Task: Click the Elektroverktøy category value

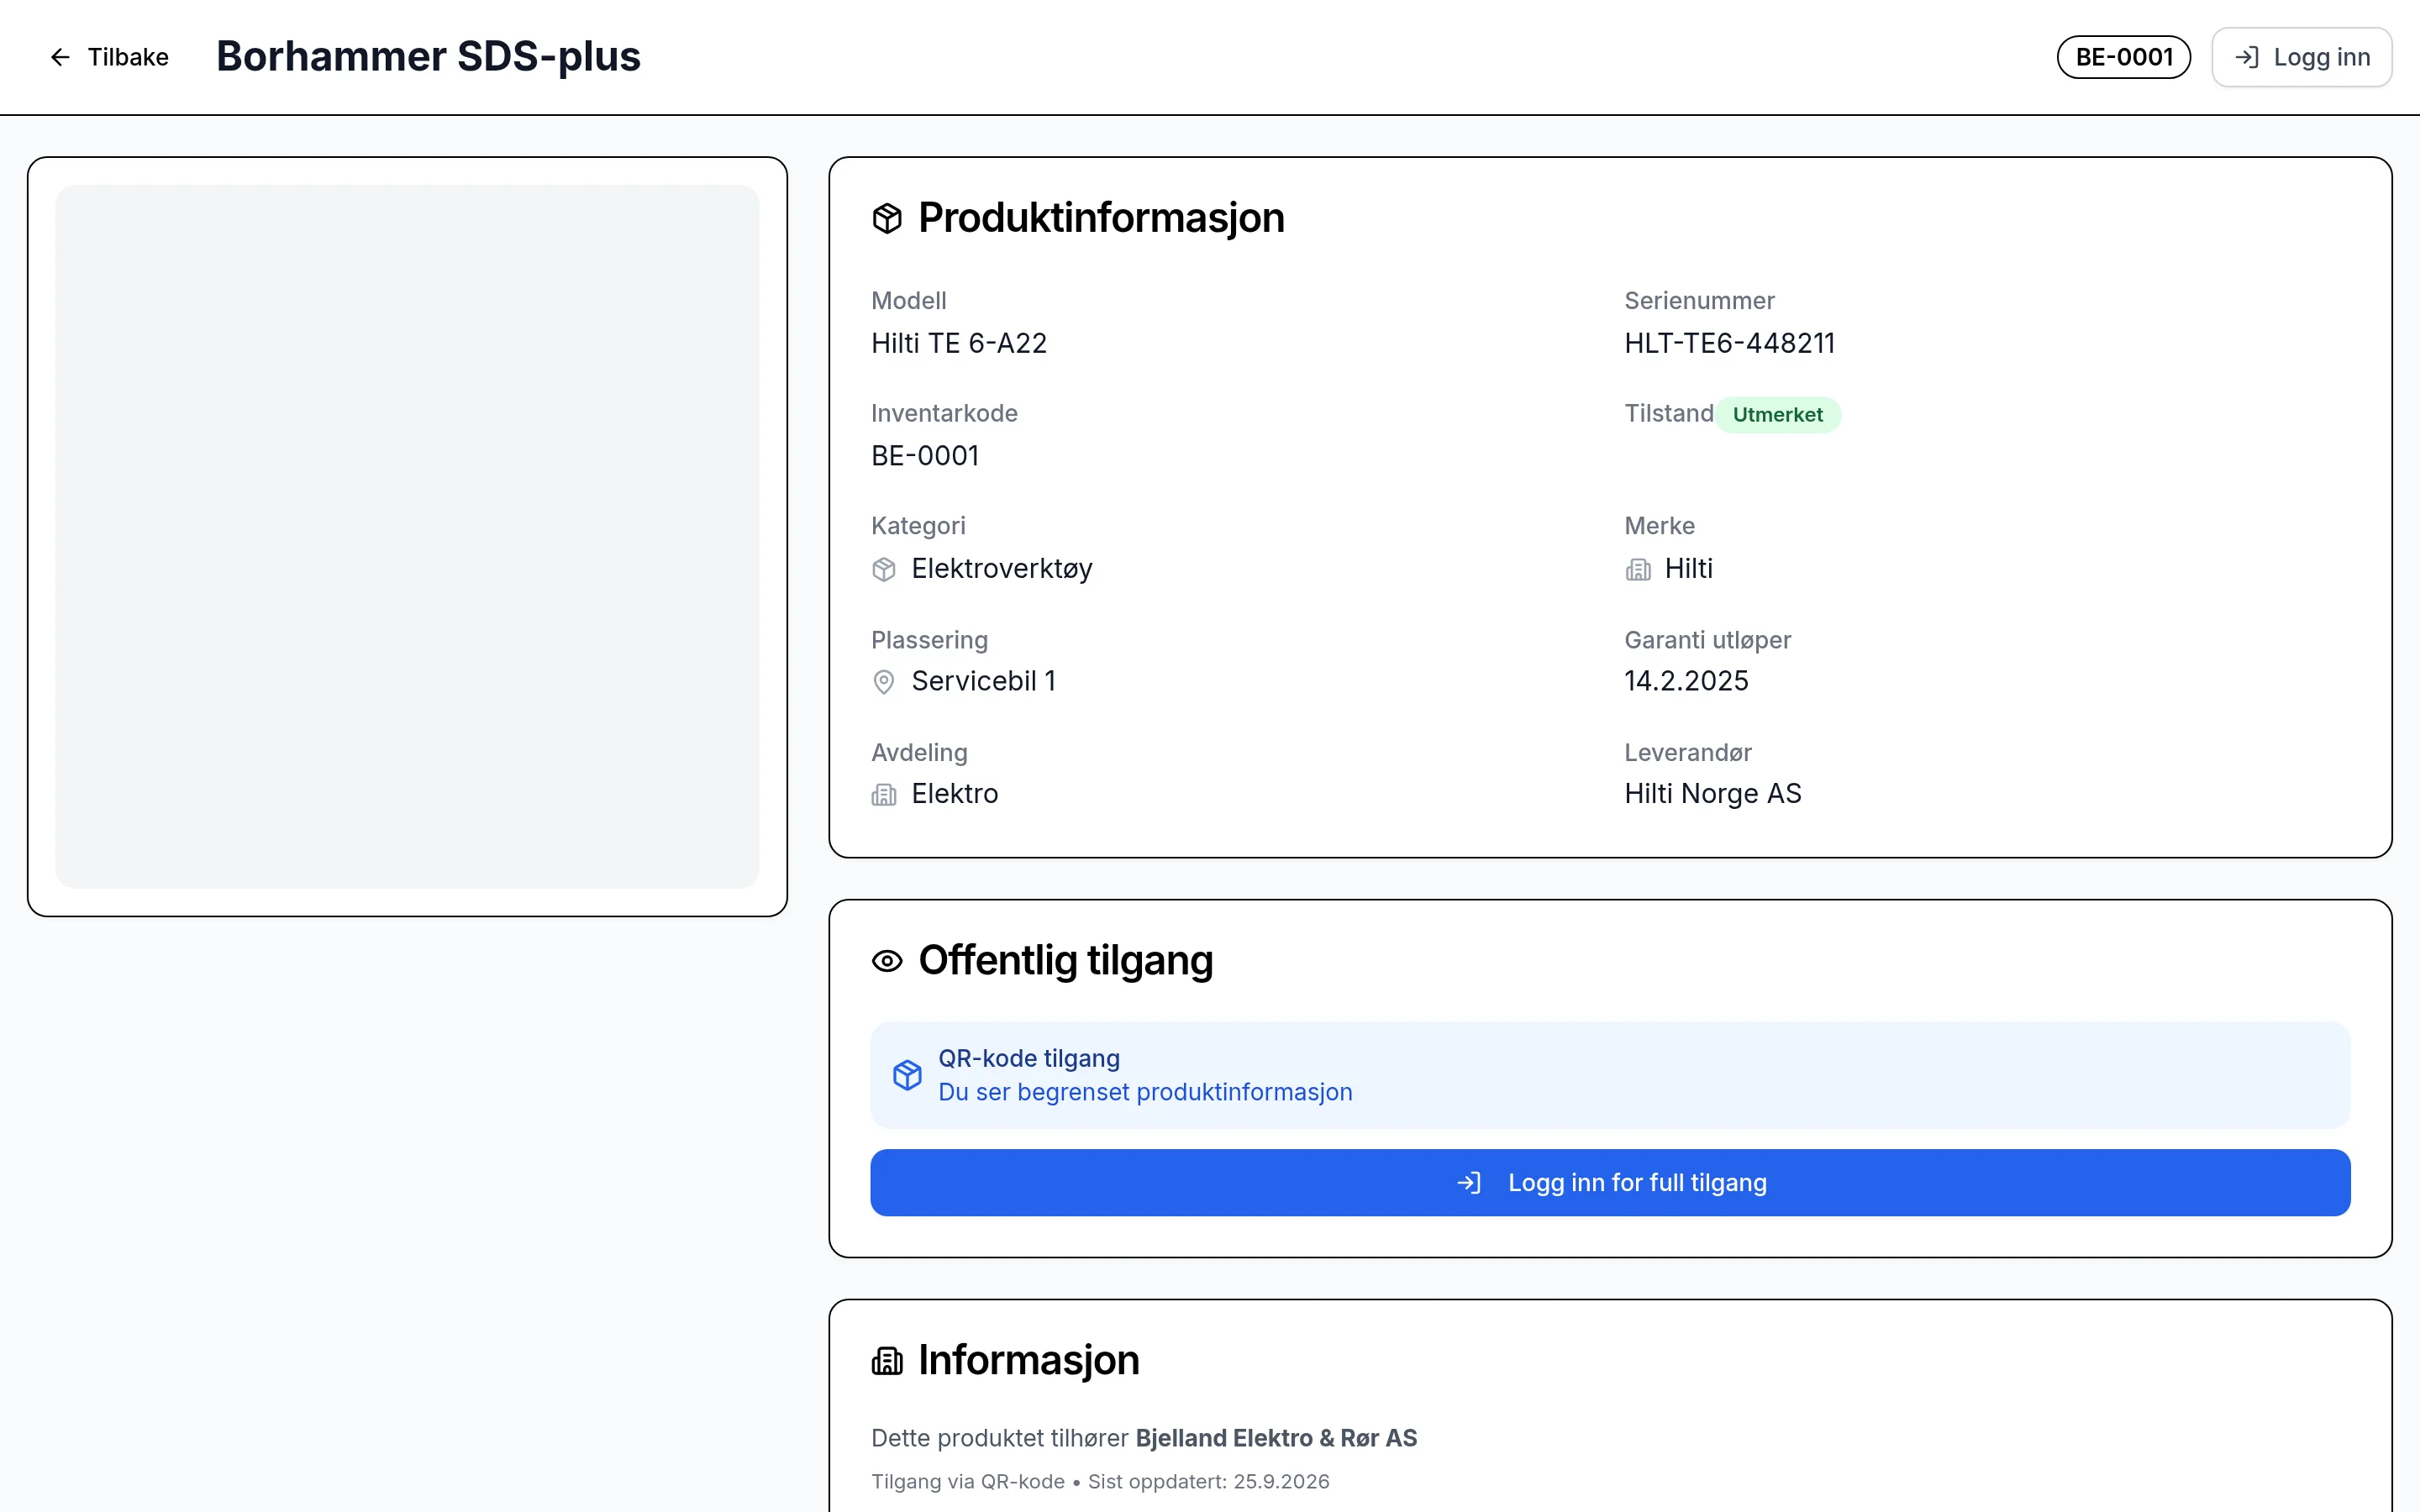Action: pyautogui.click(x=1002, y=568)
